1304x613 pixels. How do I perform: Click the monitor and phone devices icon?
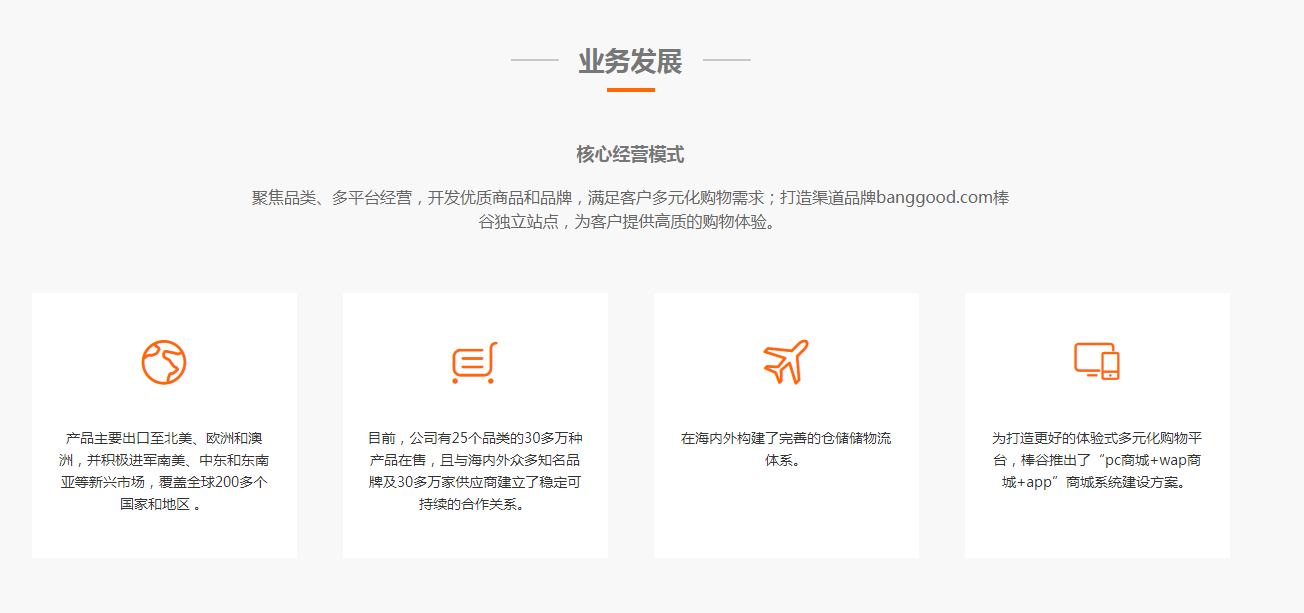[1097, 361]
